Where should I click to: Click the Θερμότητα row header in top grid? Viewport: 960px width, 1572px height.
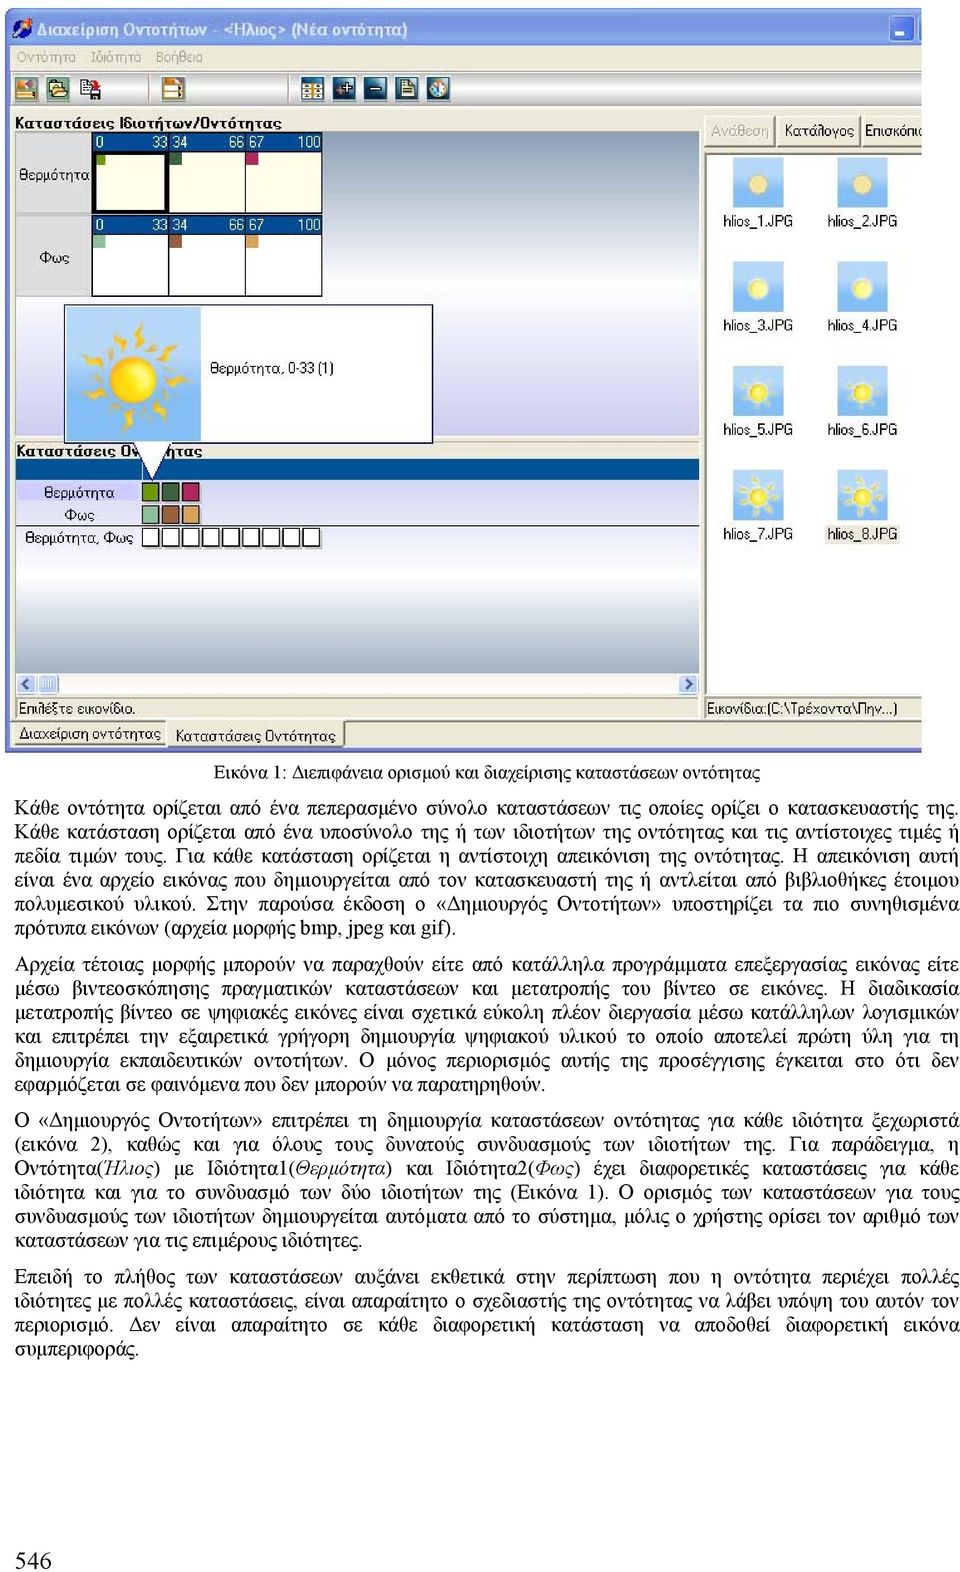pos(54,174)
